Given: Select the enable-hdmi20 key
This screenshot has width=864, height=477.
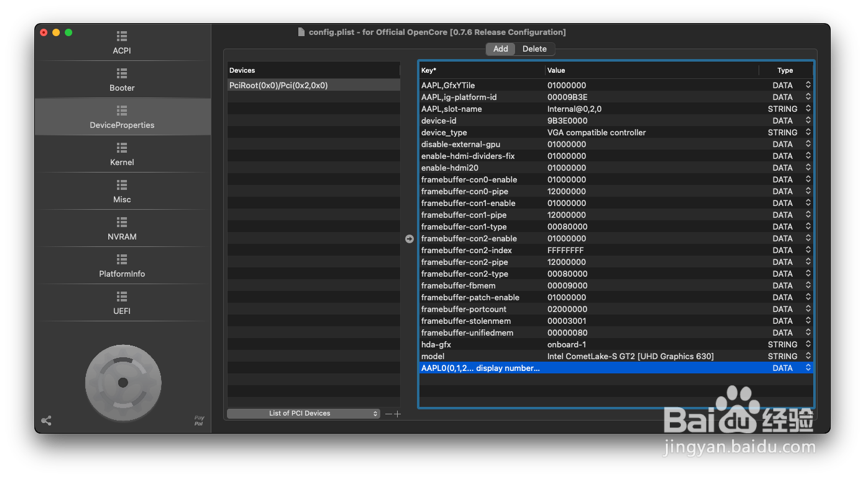Looking at the screenshot, I should coord(450,167).
